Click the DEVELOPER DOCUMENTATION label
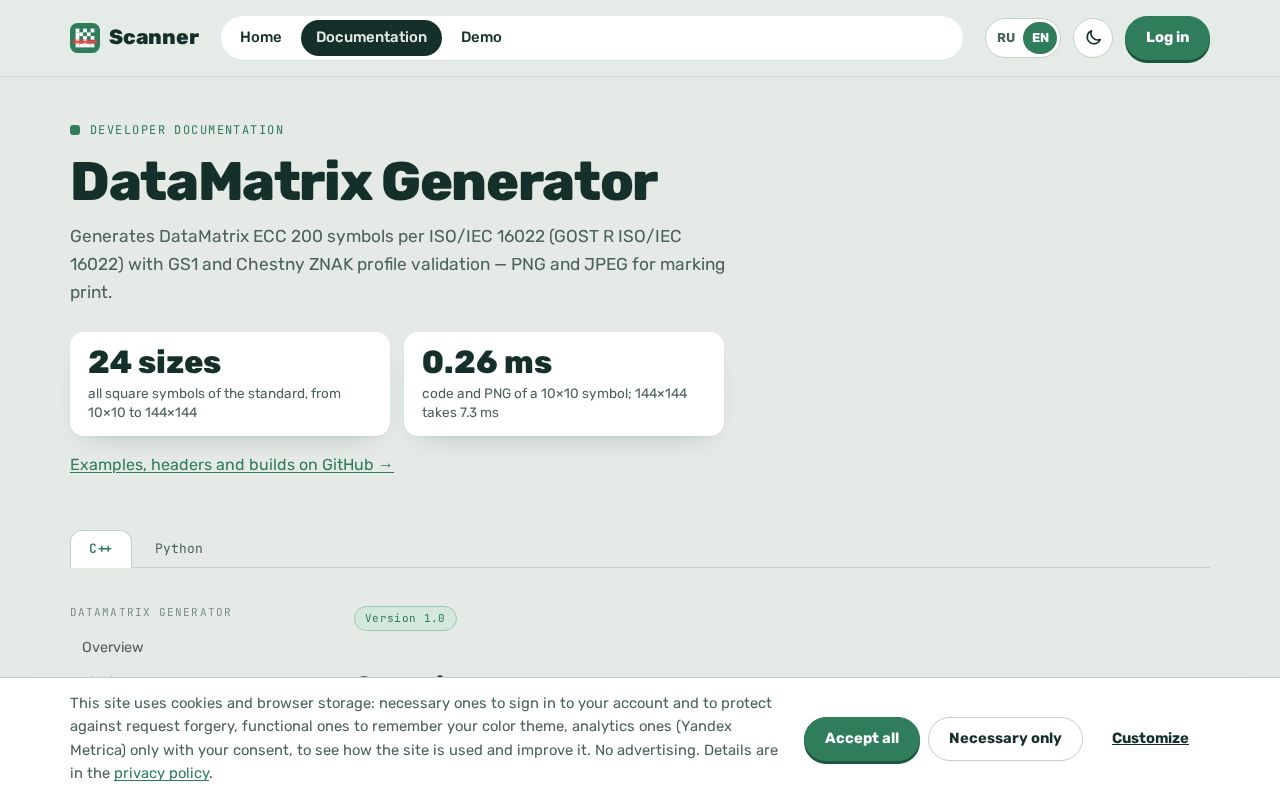 point(187,130)
